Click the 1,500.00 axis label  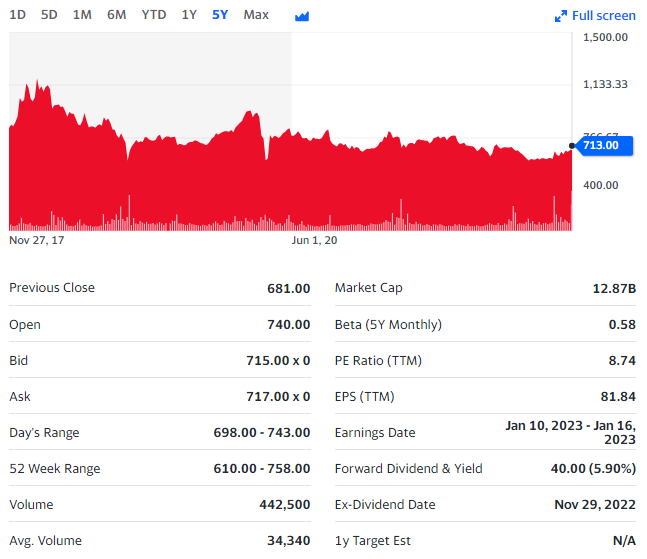pos(605,37)
